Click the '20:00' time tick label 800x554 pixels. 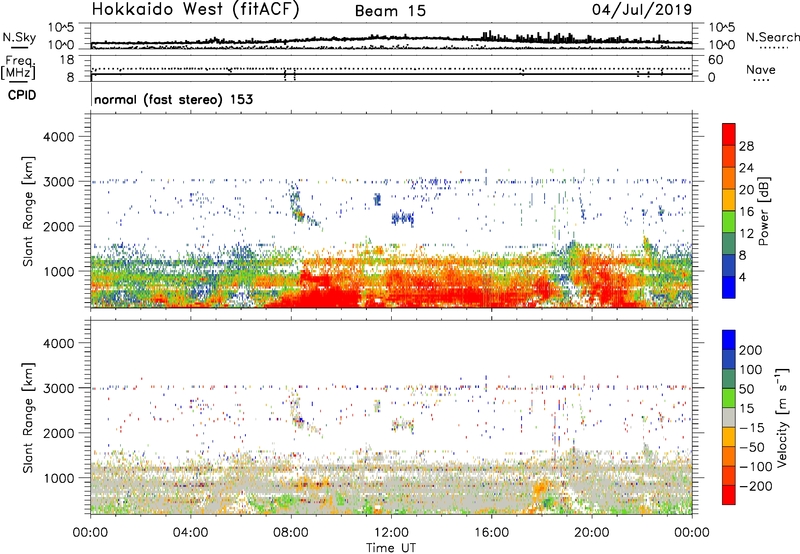point(591,533)
